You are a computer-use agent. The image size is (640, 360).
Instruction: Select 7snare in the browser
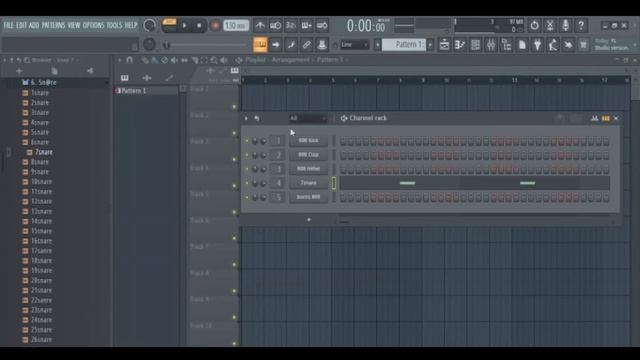click(44, 152)
